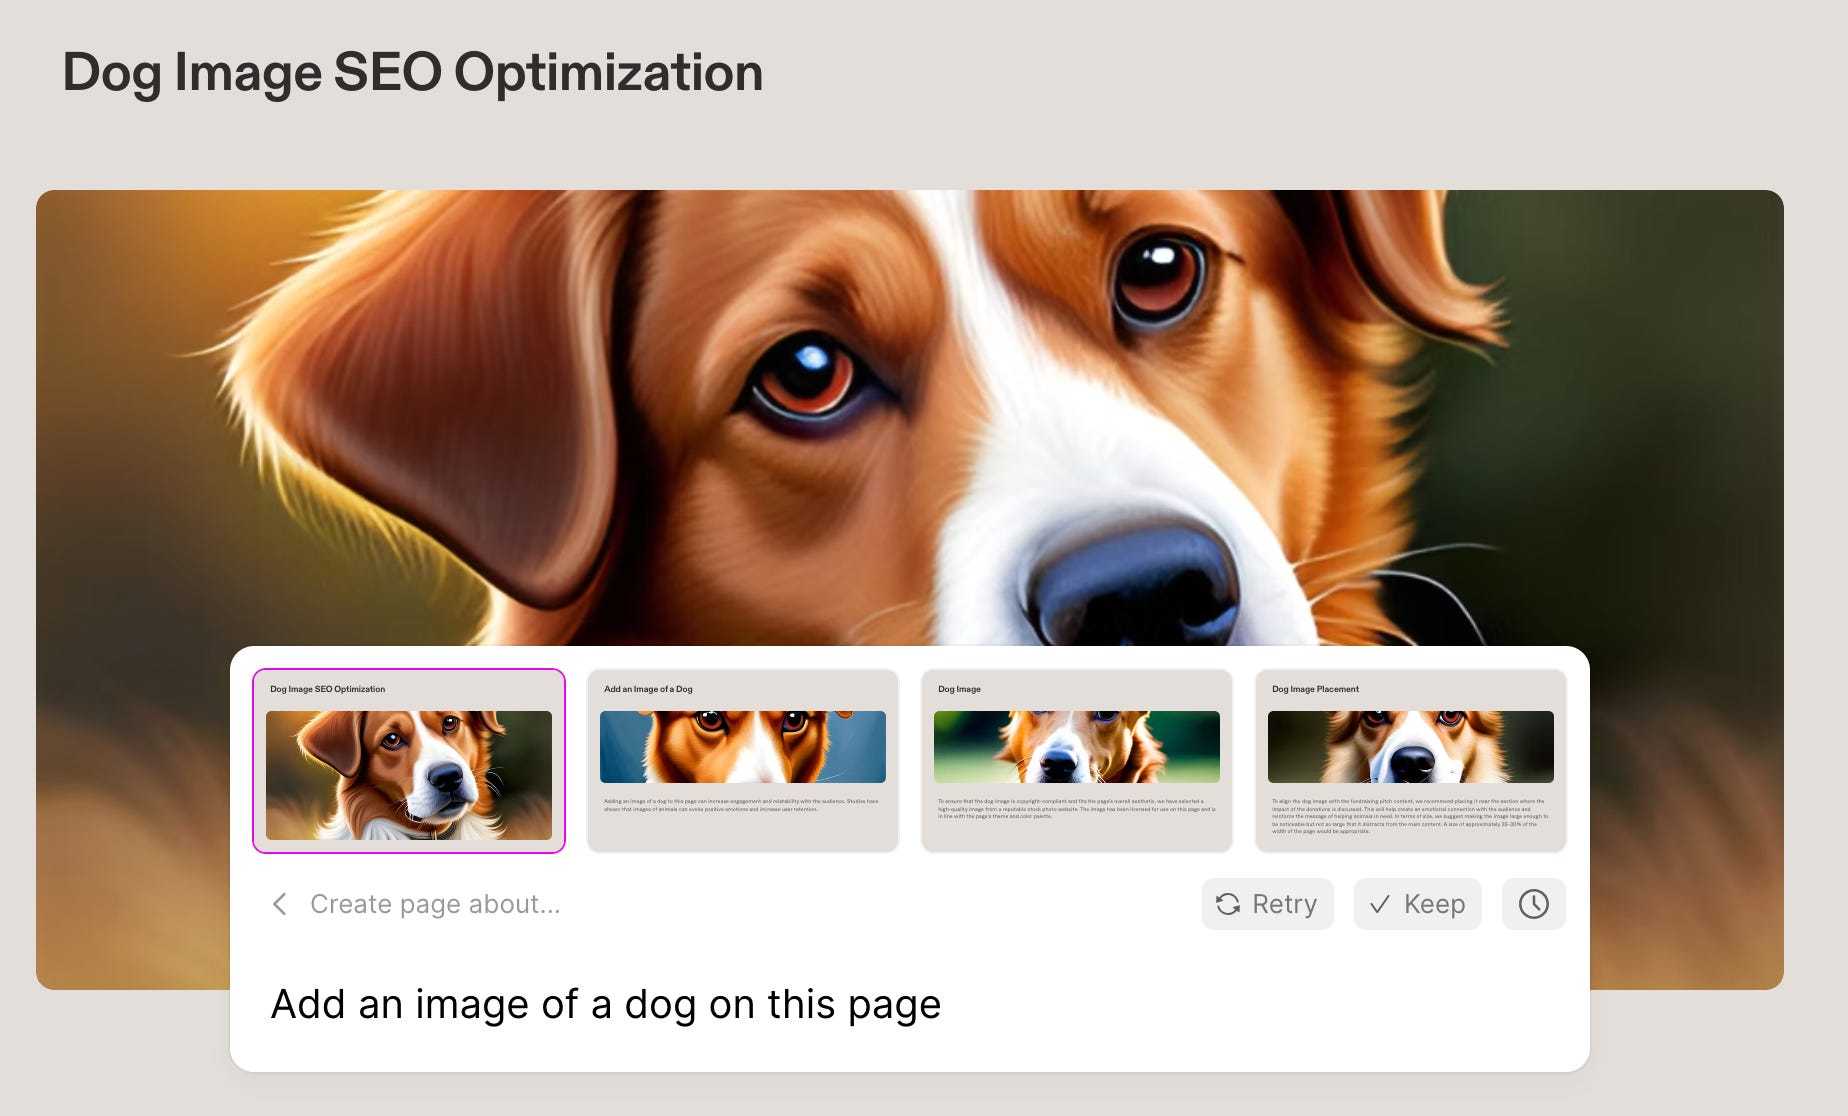The width and height of the screenshot is (1848, 1116).
Task: Select the large dog image on the page
Action: coord(910,418)
